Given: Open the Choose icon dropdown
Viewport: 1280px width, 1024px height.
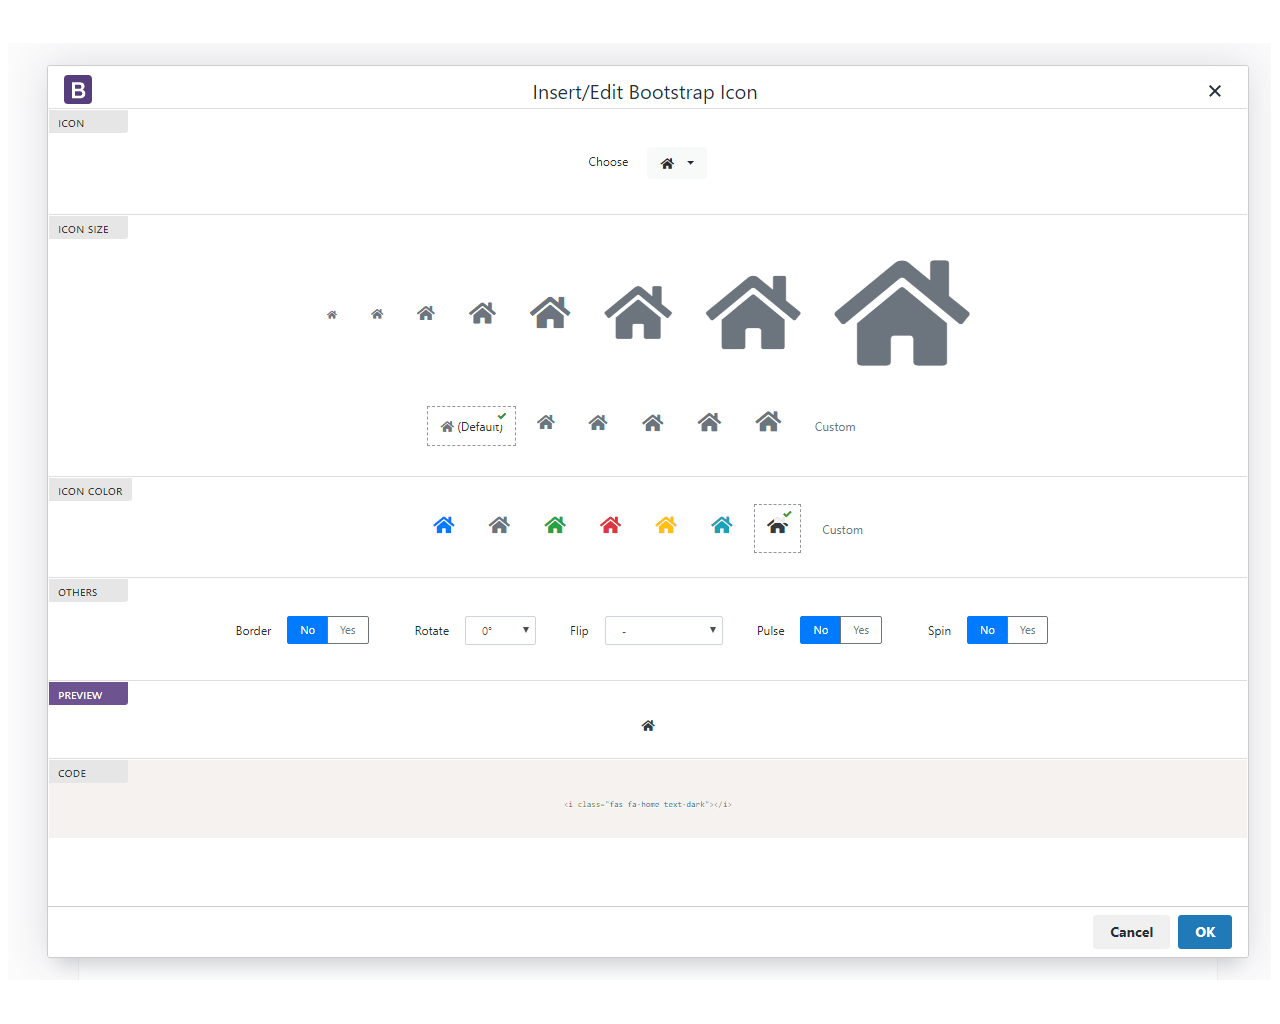Looking at the screenshot, I should [677, 163].
